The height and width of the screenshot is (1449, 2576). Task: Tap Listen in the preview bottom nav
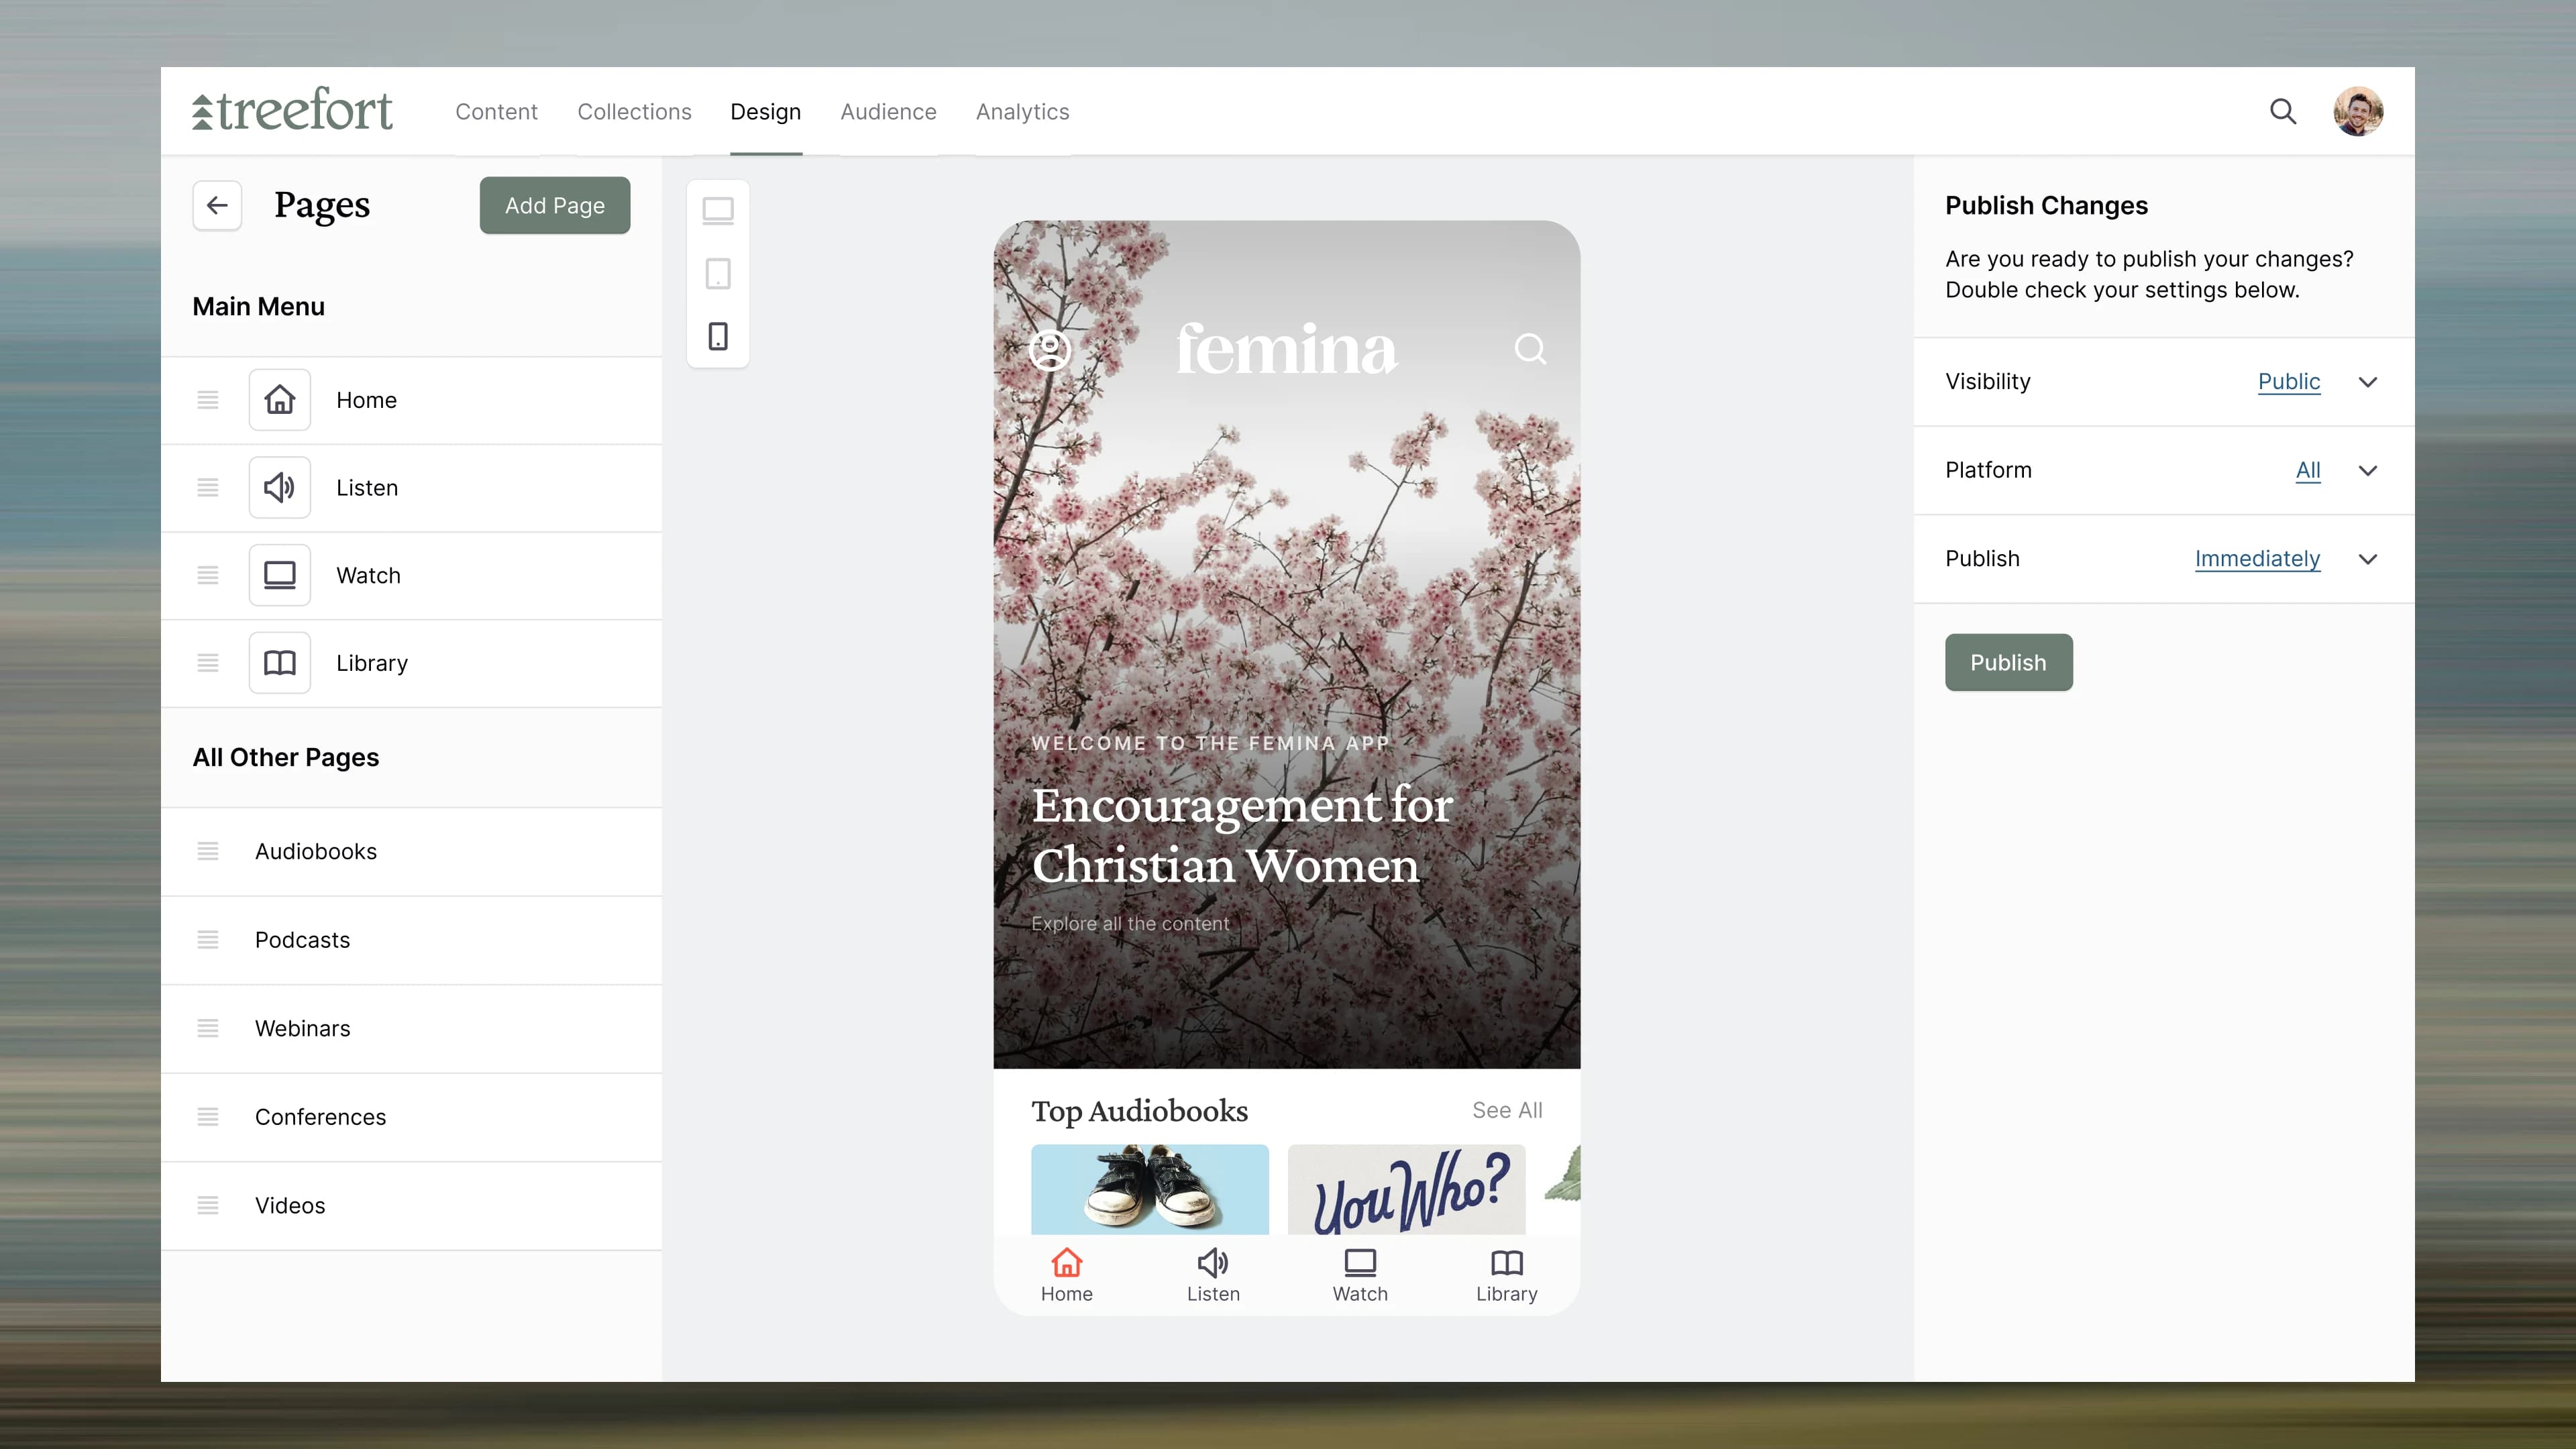pyautogui.click(x=1213, y=1275)
